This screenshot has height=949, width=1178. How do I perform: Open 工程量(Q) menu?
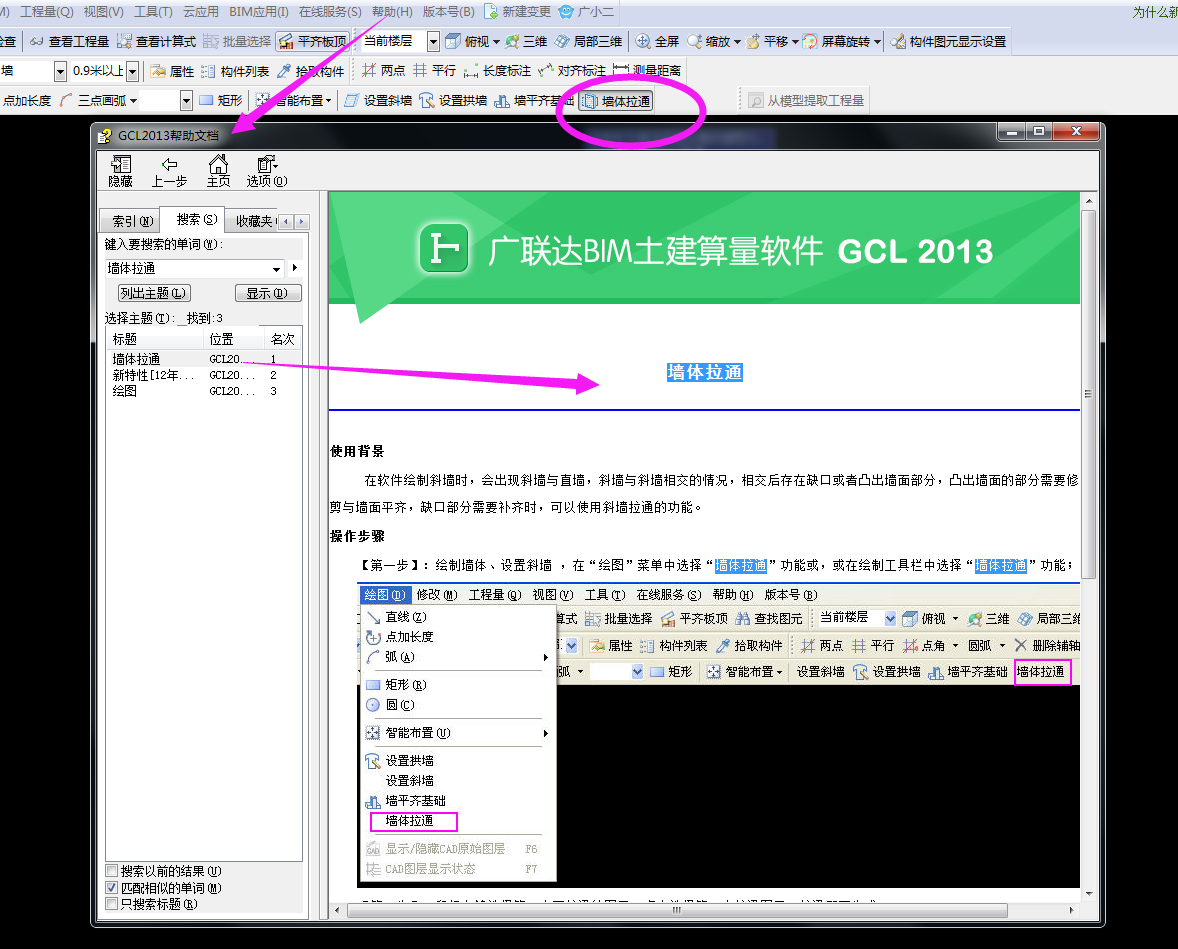coord(47,11)
